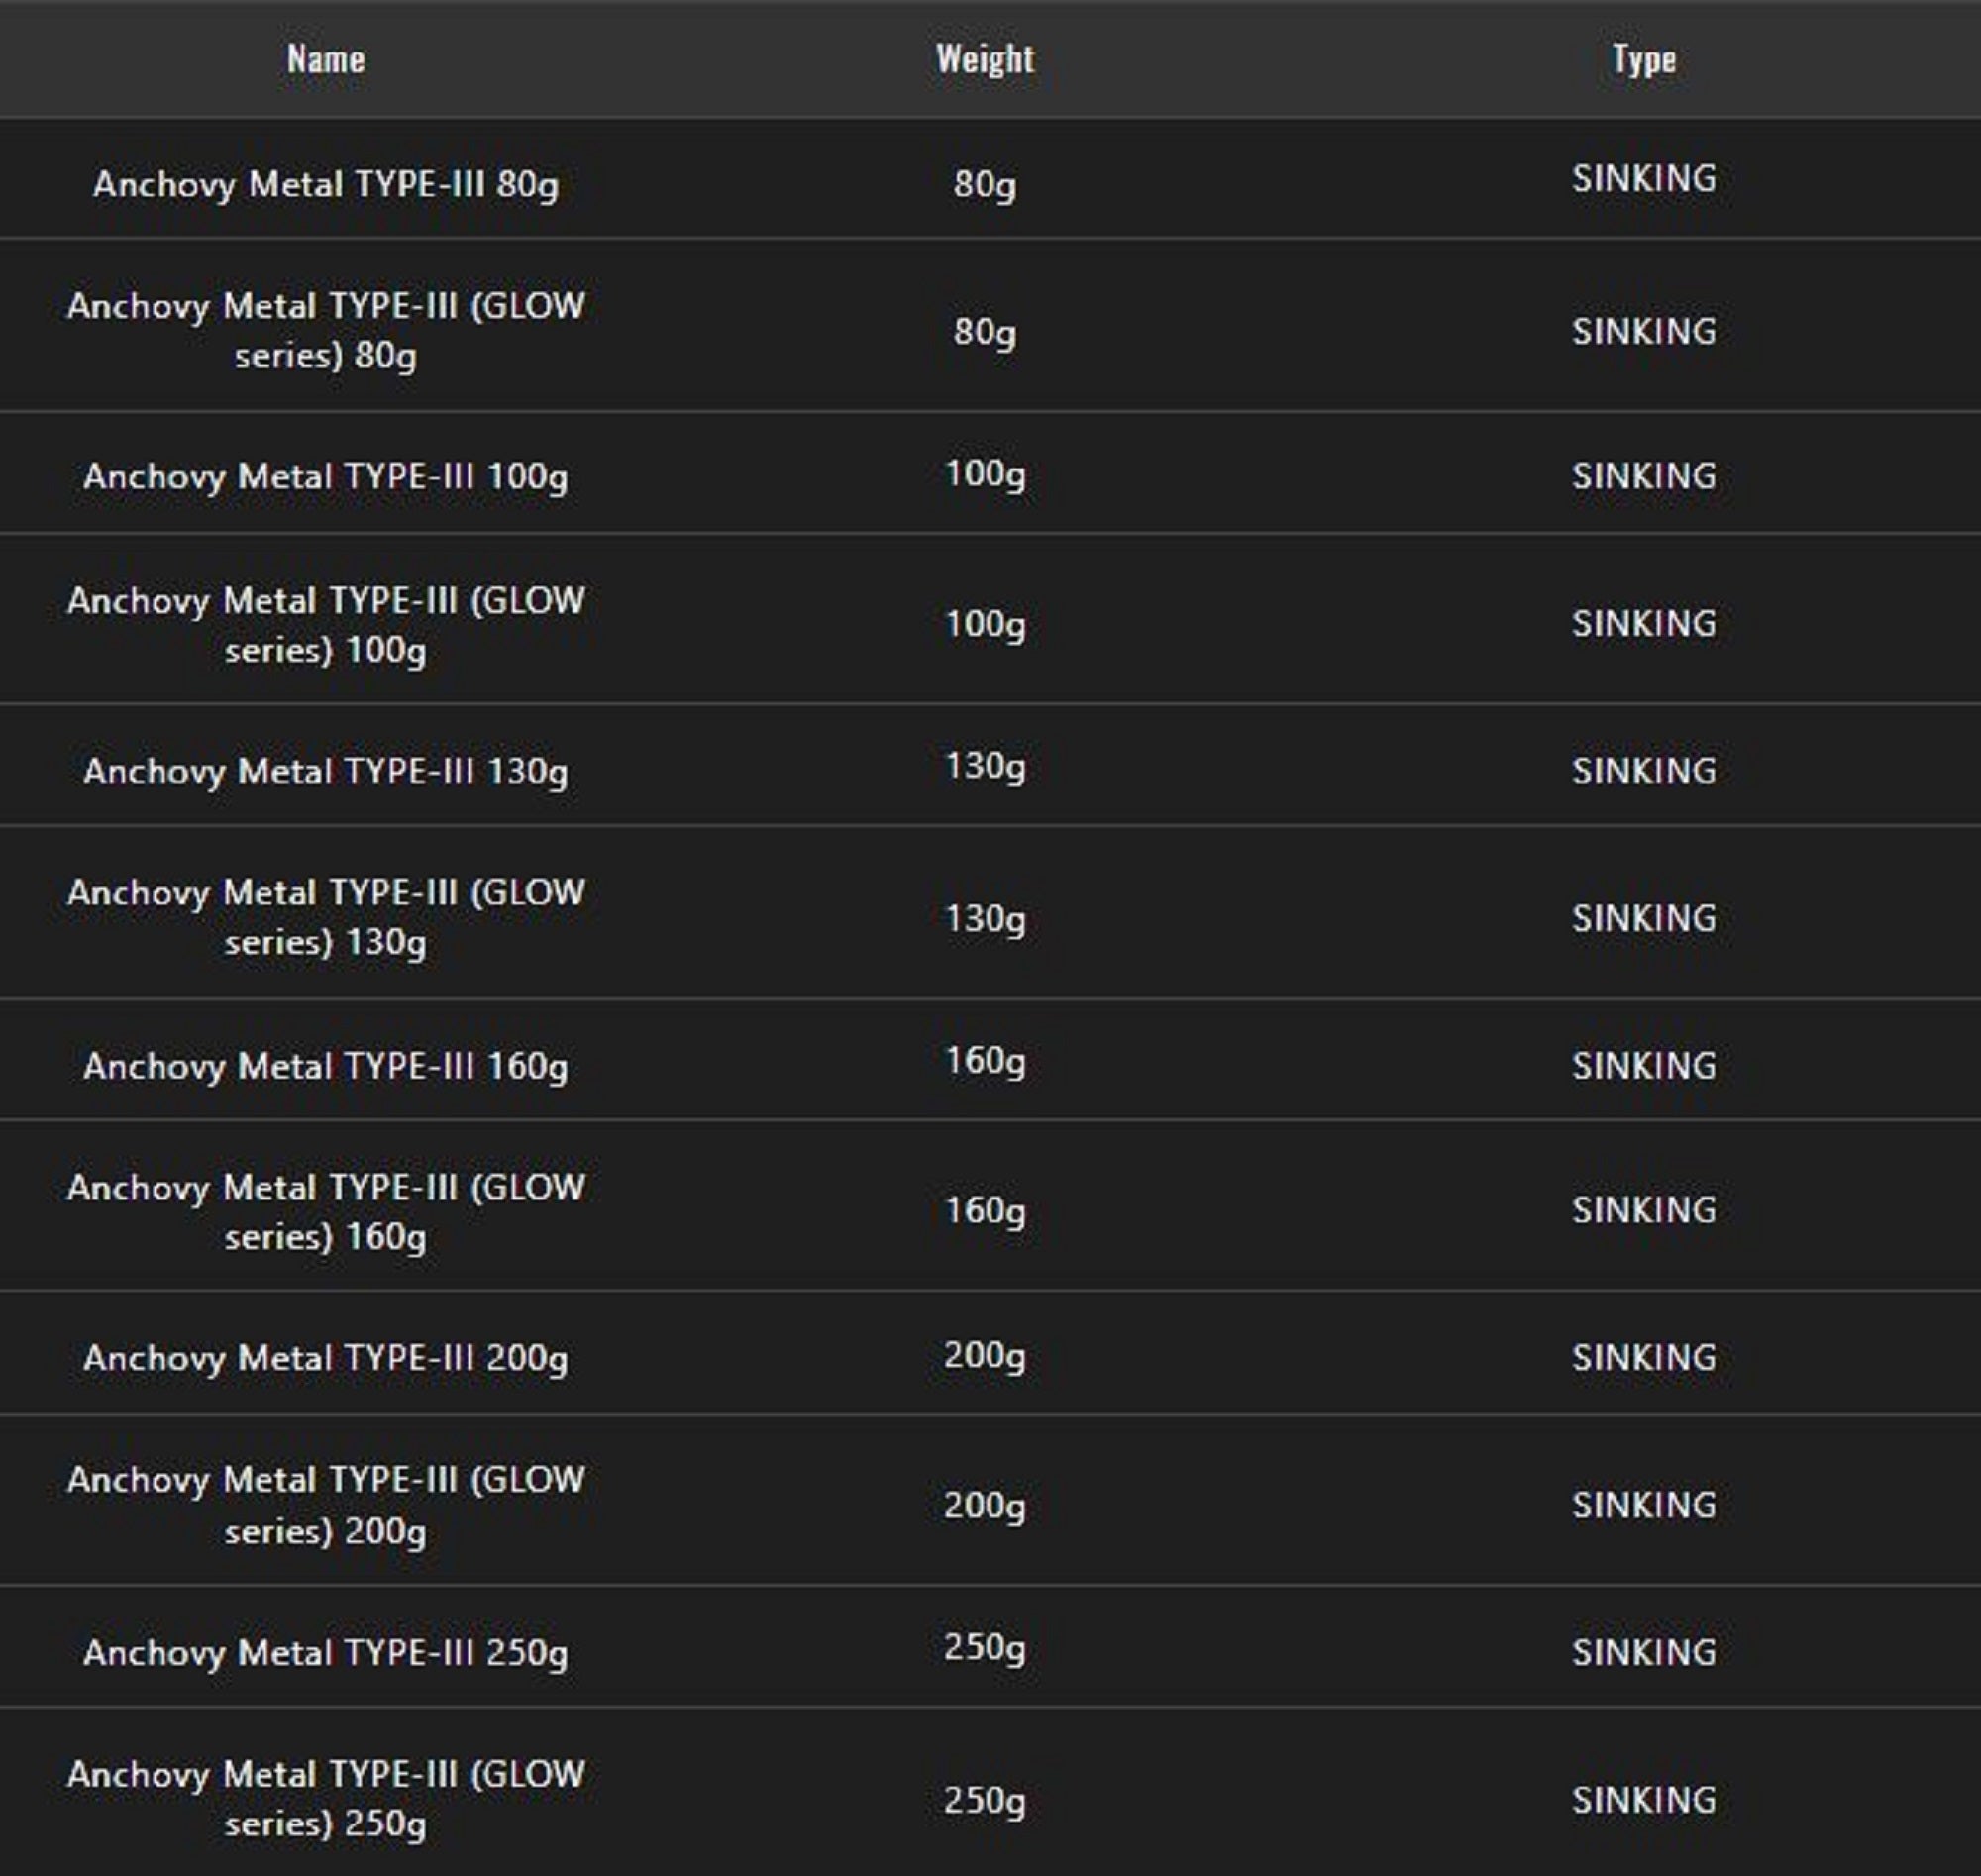Open Anchovy Metal TYPE-III (GLOW series) 100g
Image resolution: width=1981 pixels, height=1876 pixels.
(x=326, y=625)
